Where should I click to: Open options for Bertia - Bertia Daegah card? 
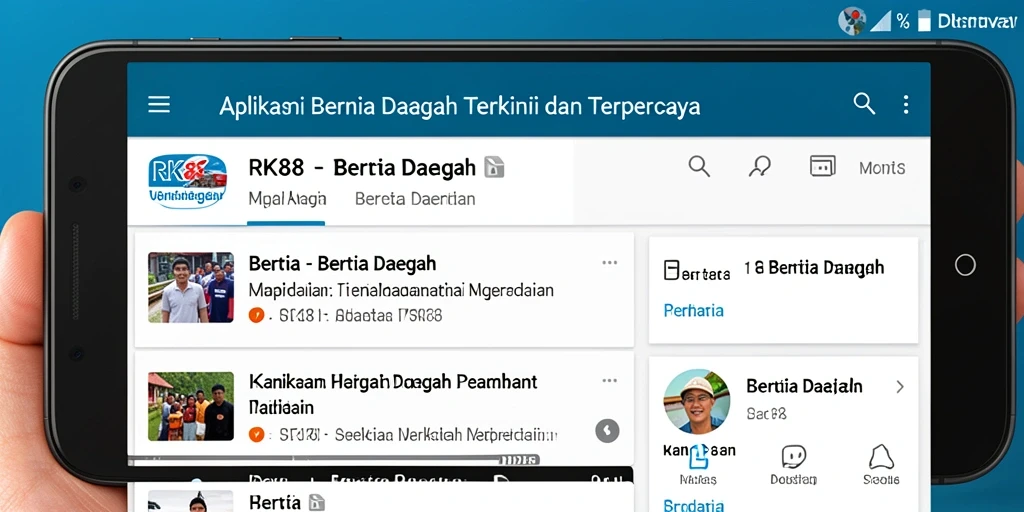(609, 263)
